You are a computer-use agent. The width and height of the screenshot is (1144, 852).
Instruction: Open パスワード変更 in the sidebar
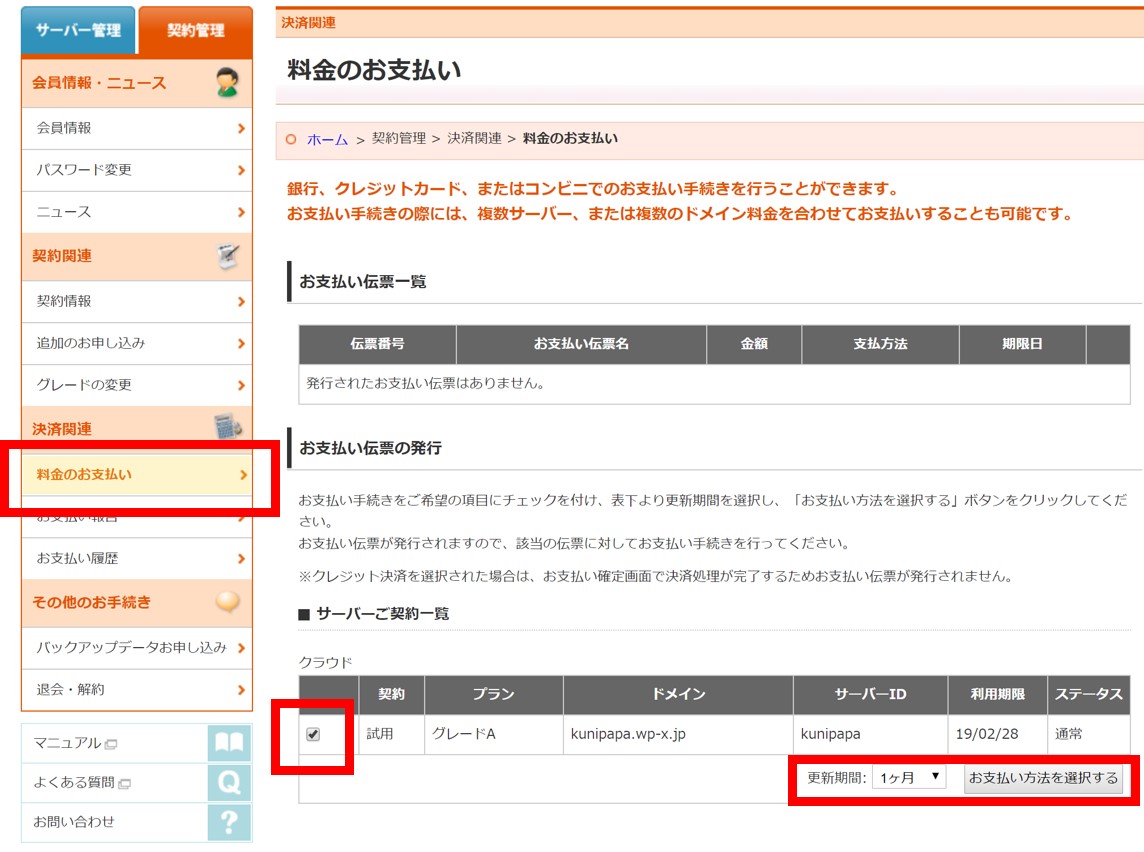pos(136,170)
